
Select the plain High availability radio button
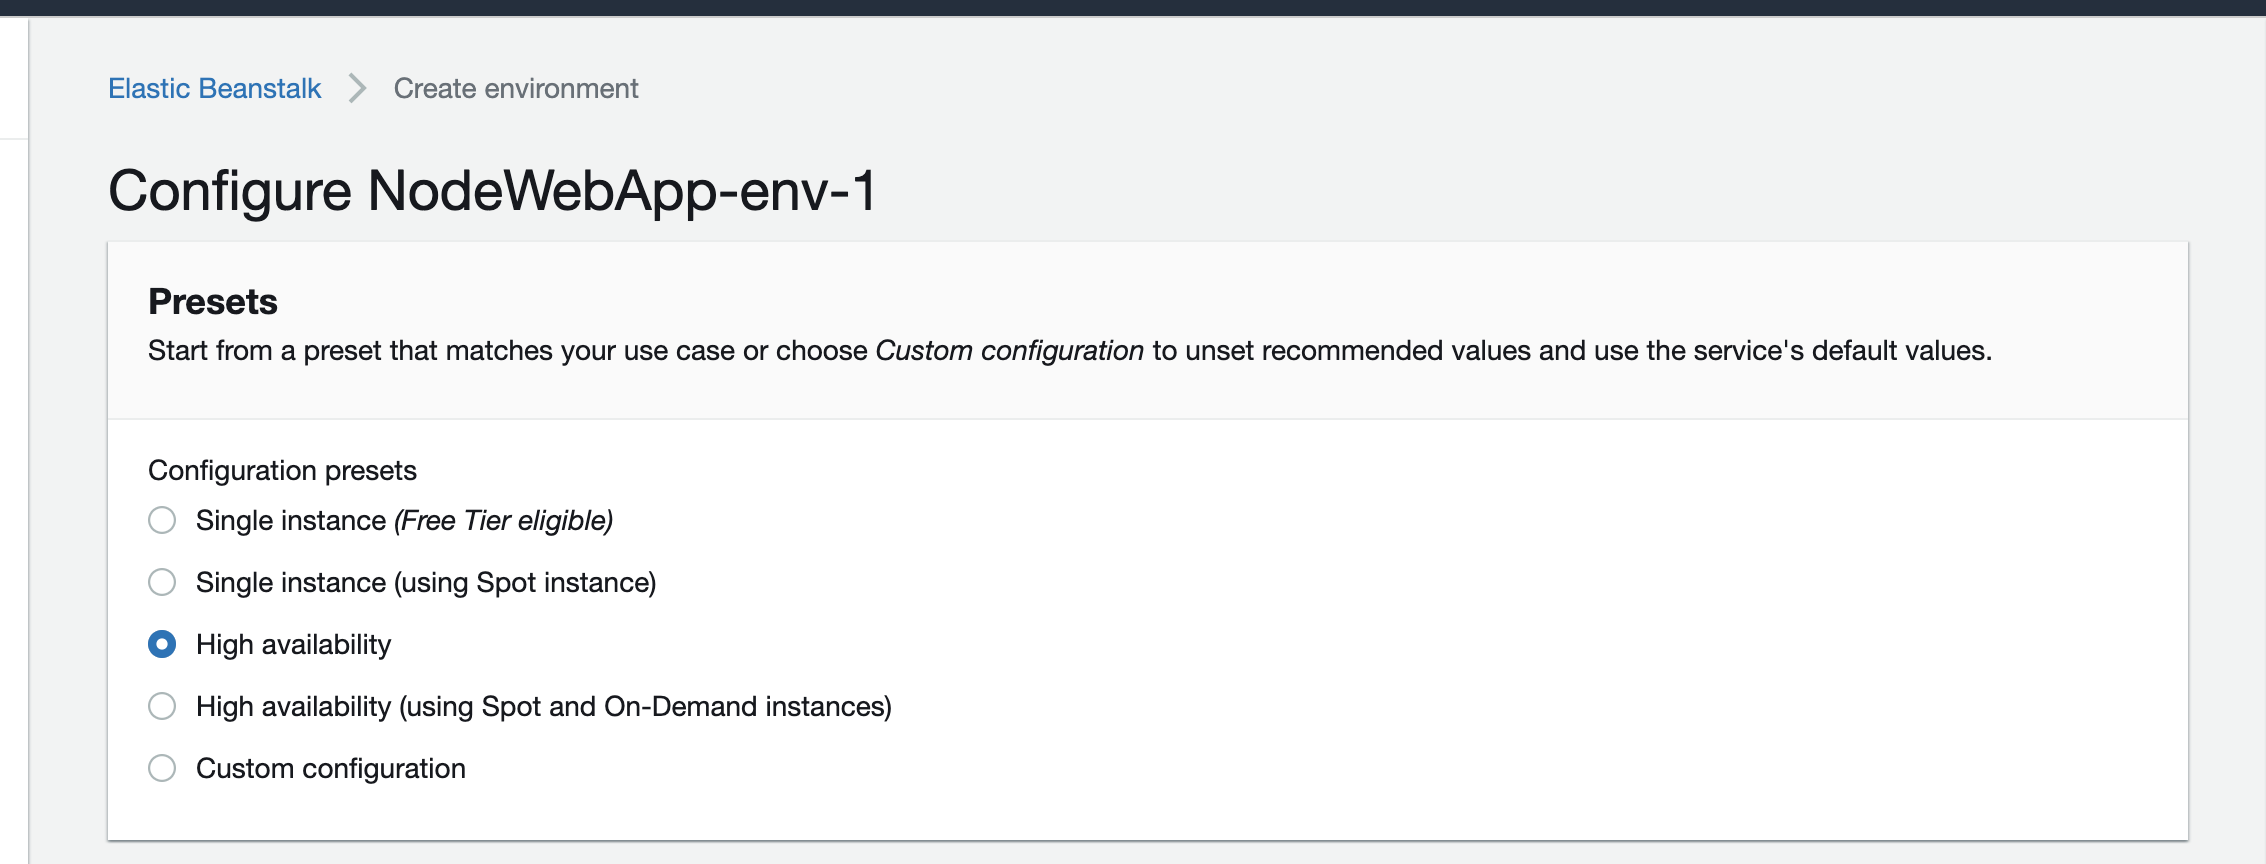(162, 645)
